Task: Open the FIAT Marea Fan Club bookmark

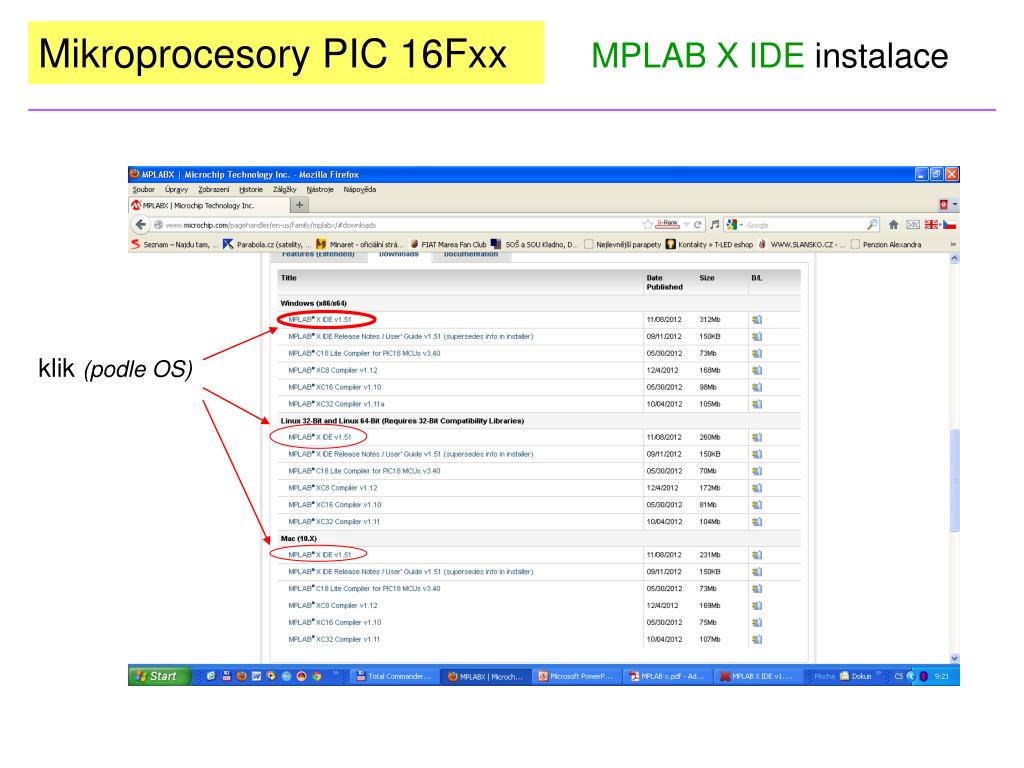Action: pyautogui.click(x=448, y=244)
